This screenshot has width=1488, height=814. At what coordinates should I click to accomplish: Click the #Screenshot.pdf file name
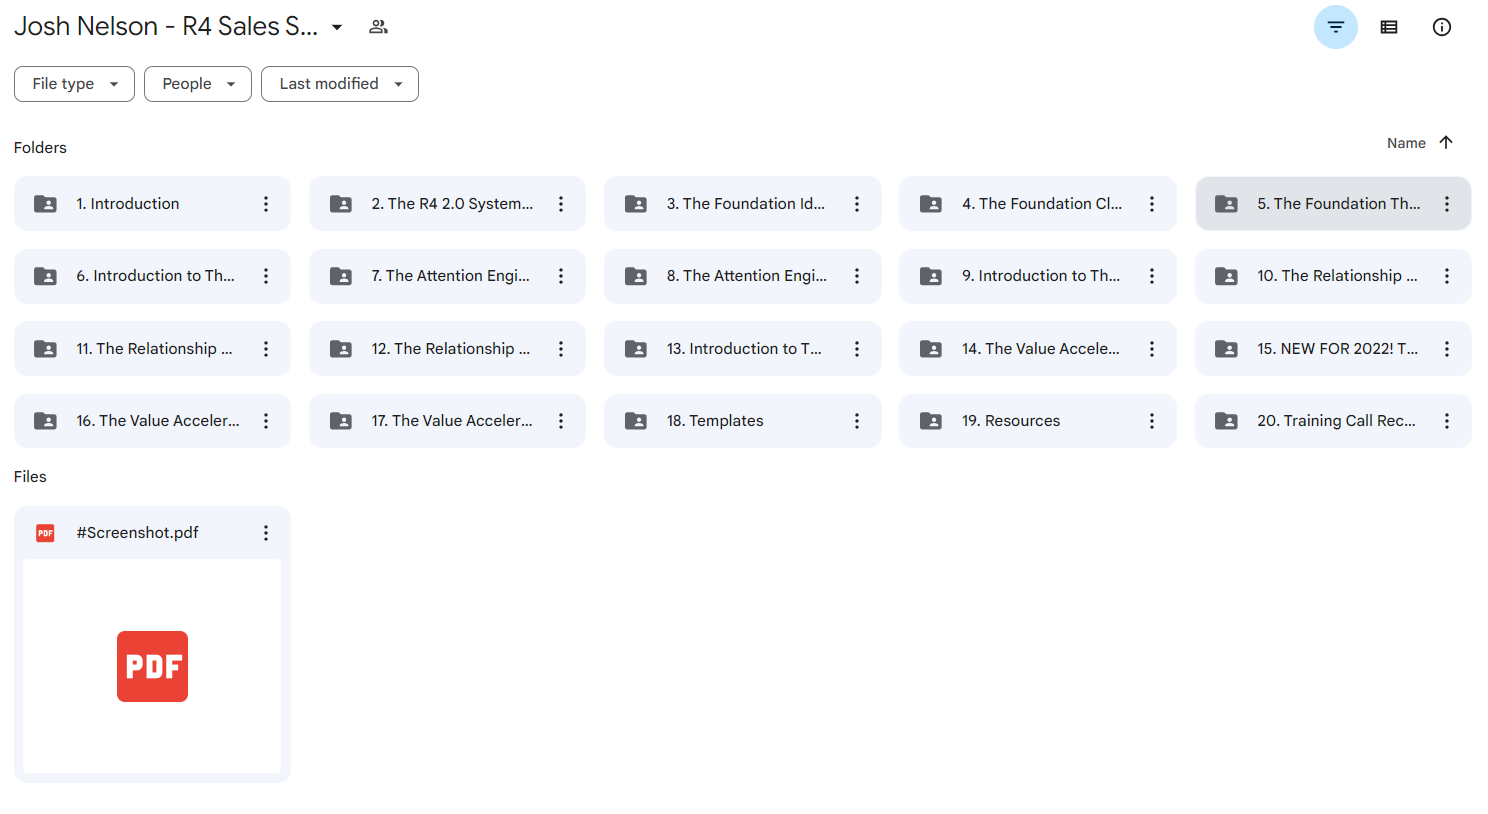(x=138, y=533)
